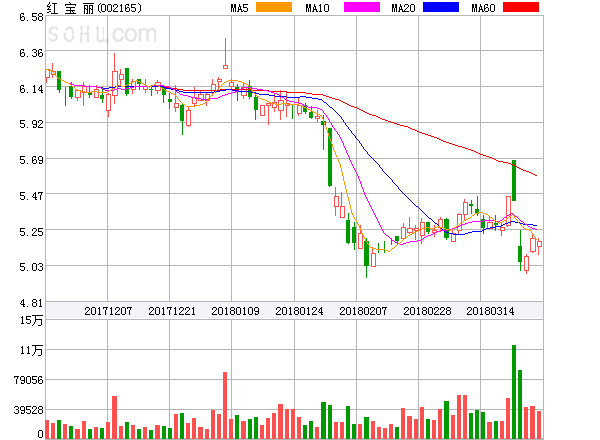The image size is (600, 440).
Task: Click the tallest red volume bar
Action: [225, 405]
